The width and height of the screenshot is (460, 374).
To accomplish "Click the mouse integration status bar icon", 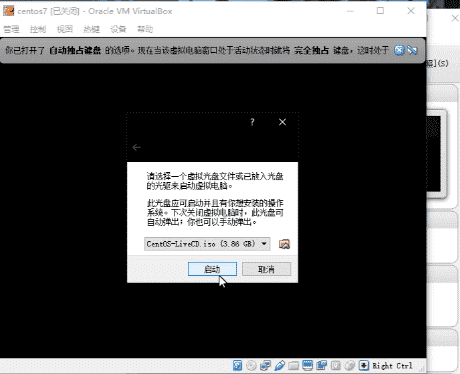I will pyautogui.click(x=349, y=366).
